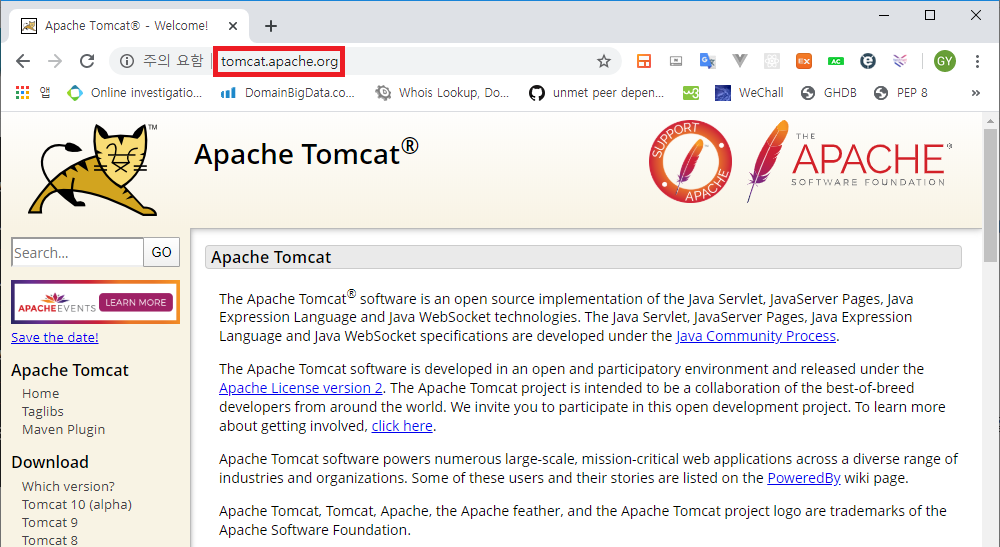This screenshot has width=1000, height=547.
Task: Click the GO search button
Action: tap(161, 252)
